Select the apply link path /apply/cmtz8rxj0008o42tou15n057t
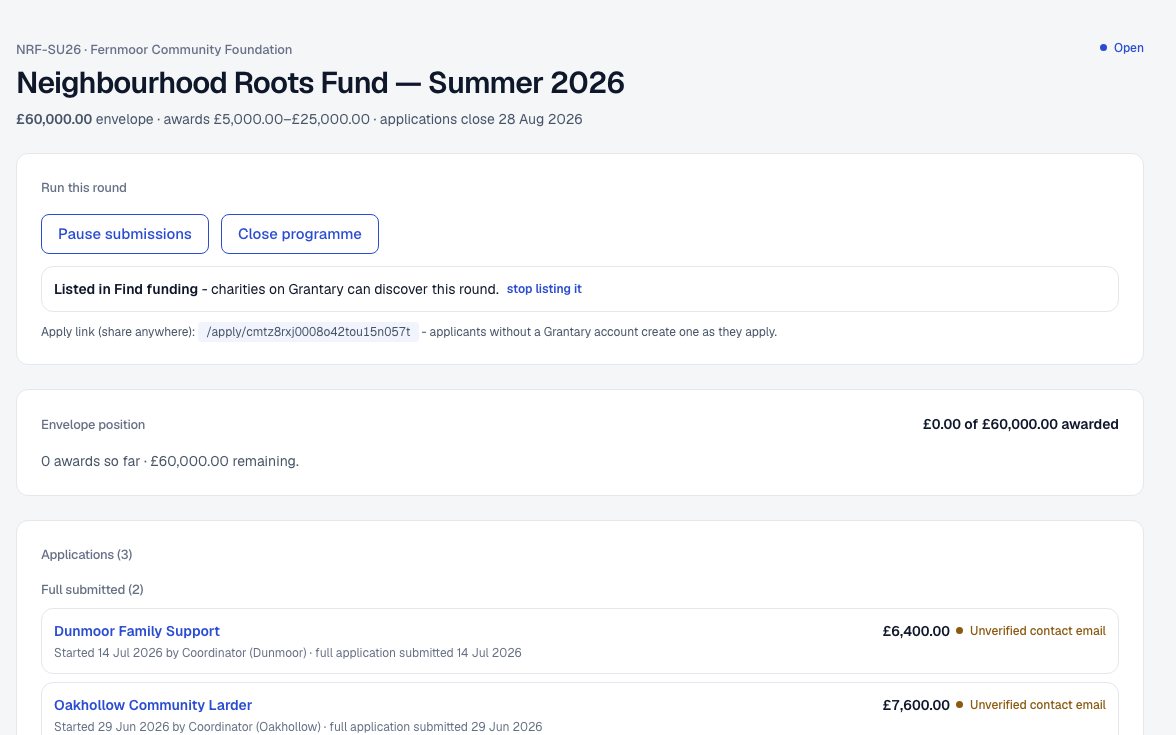 pos(308,332)
